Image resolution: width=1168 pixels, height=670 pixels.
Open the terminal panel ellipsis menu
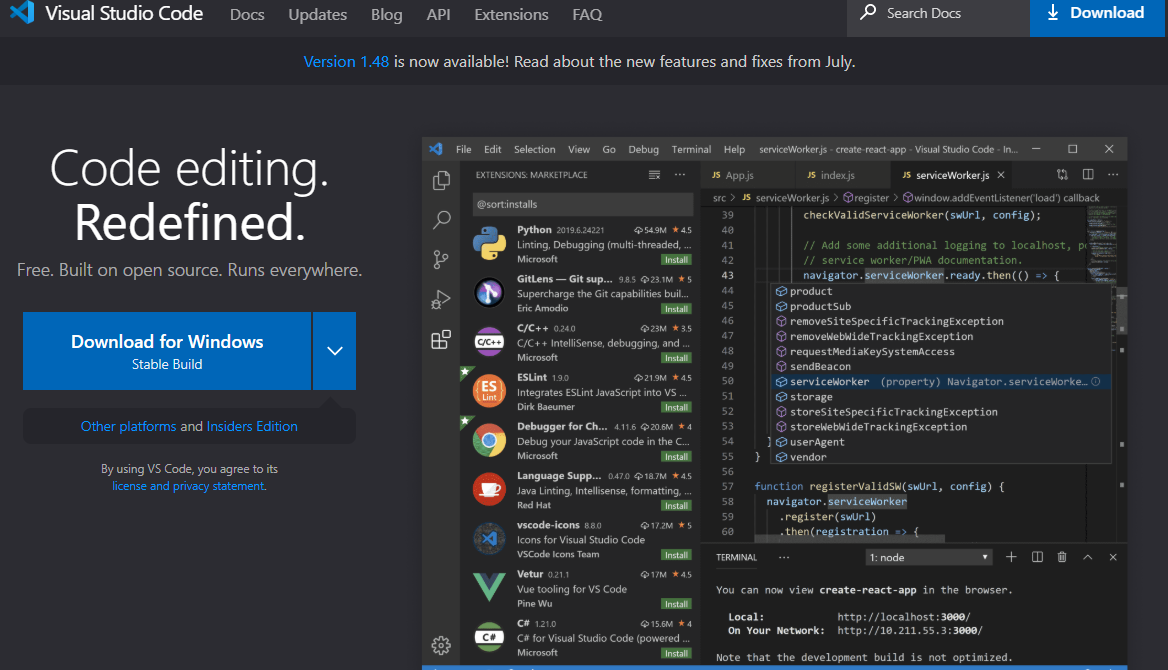click(784, 557)
